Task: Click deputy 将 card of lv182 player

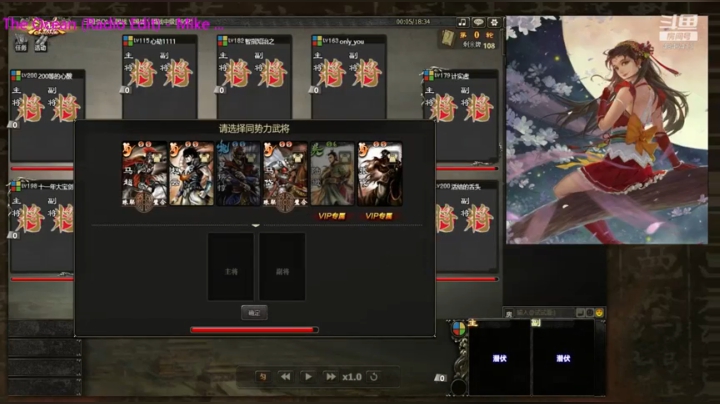Action: [272, 73]
